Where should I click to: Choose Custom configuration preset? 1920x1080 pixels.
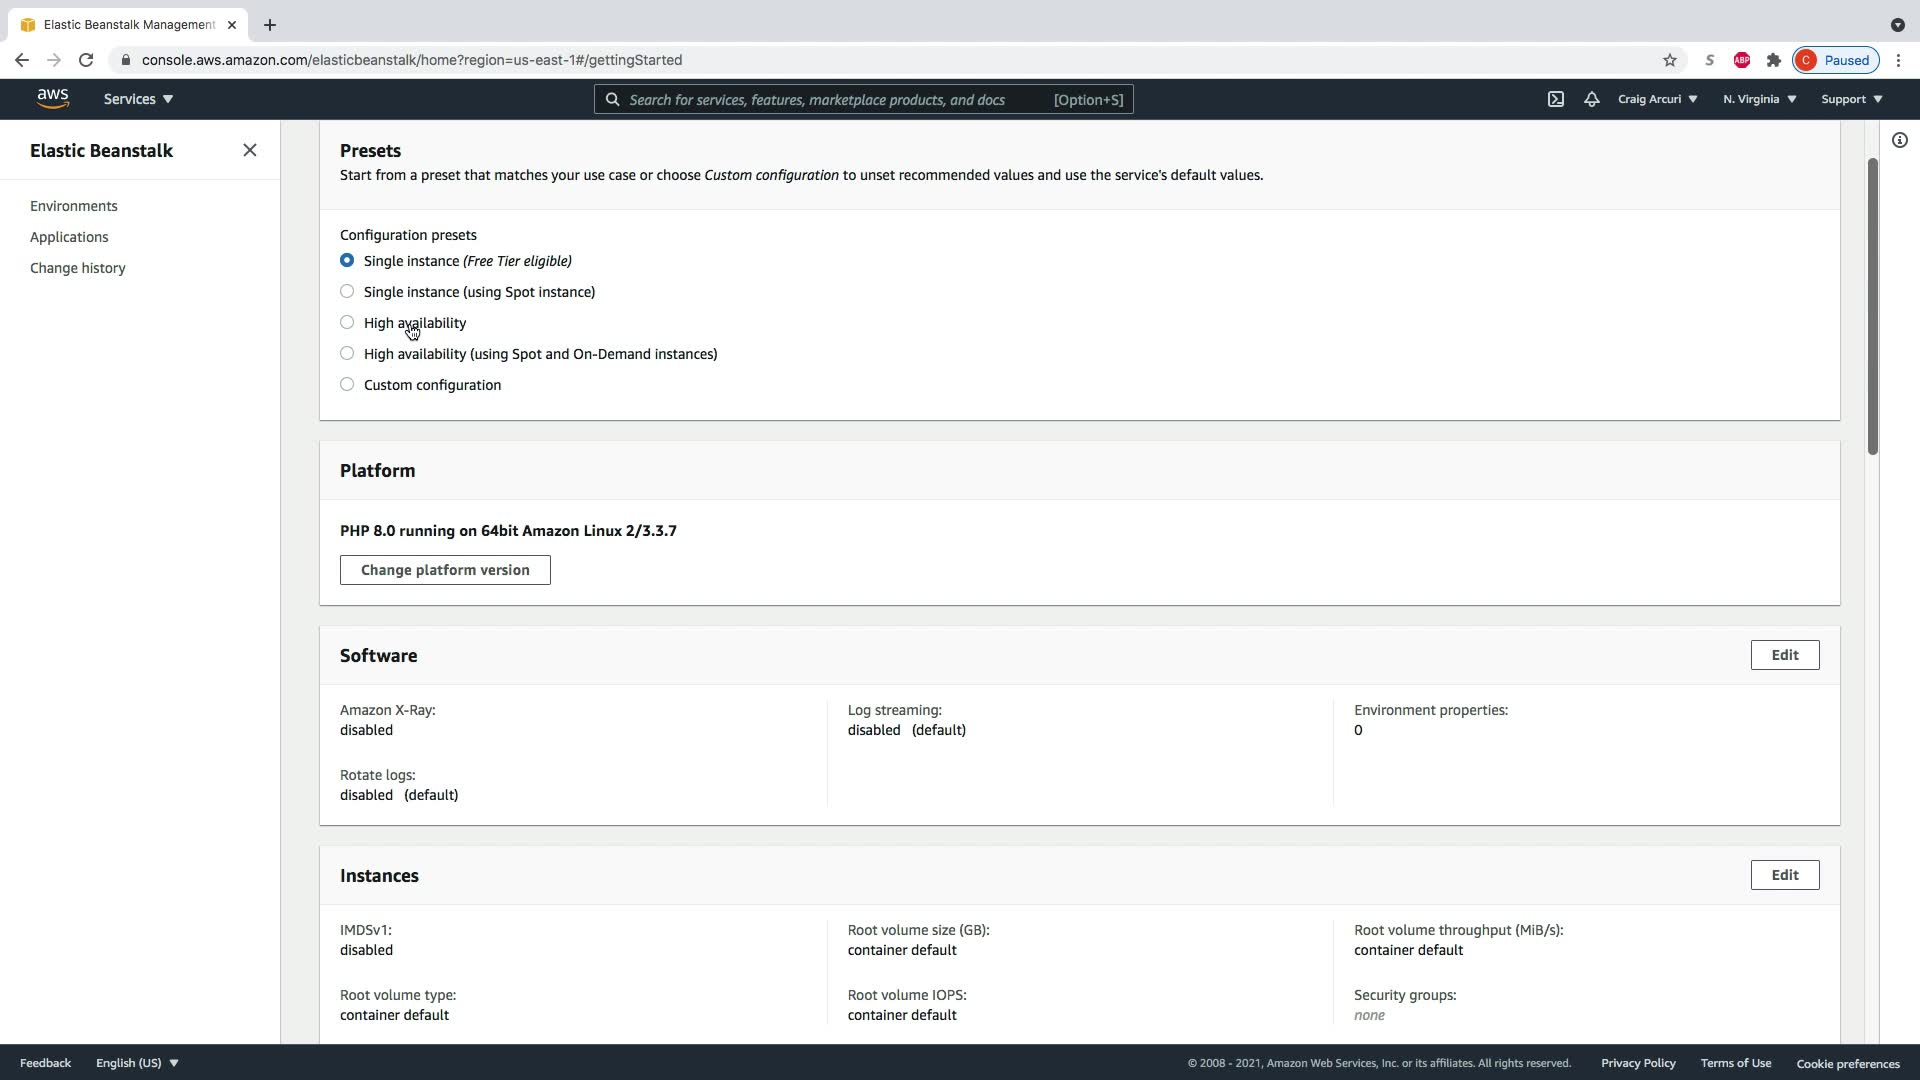coord(347,384)
